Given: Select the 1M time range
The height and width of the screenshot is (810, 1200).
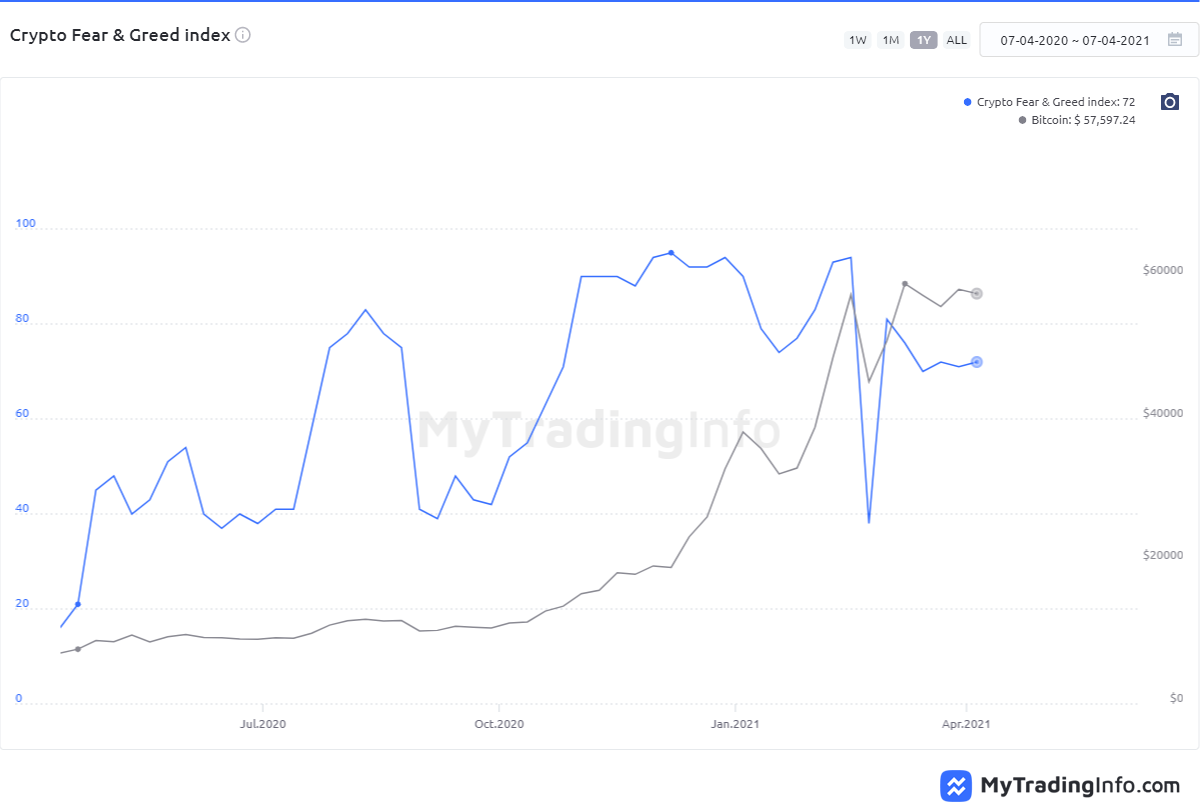Looking at the screenshot, I should tap(890, 40).
